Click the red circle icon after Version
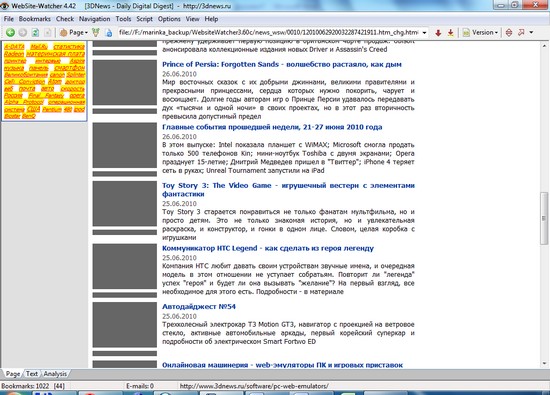Viewport: 550px width, 395px height. pyautogui.click(x=509, y=33)
